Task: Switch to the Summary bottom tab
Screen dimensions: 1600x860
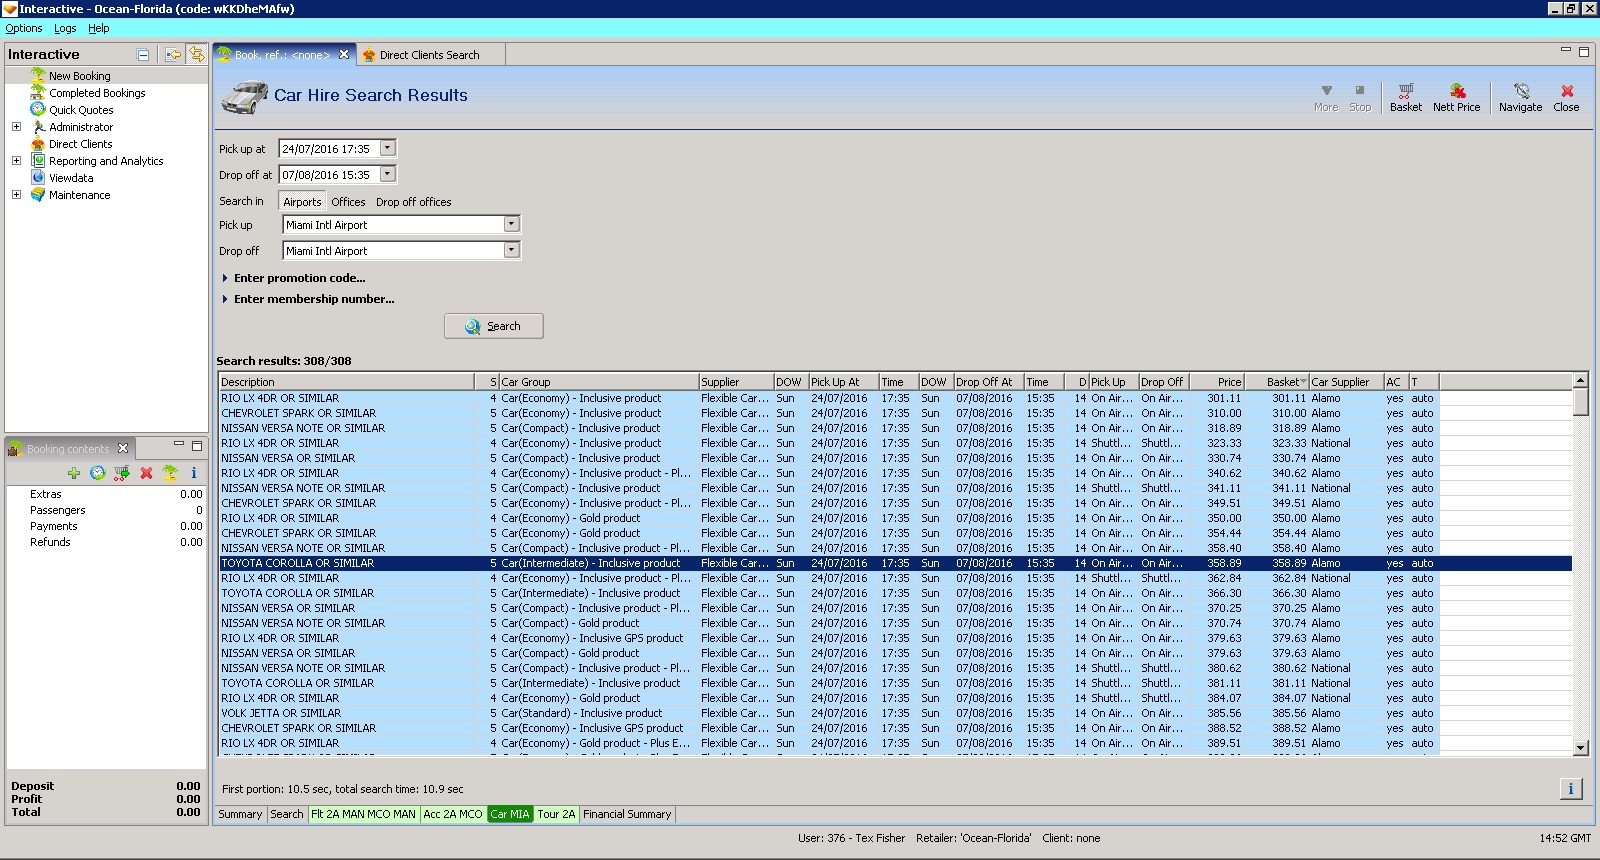Action: (240, 814)
